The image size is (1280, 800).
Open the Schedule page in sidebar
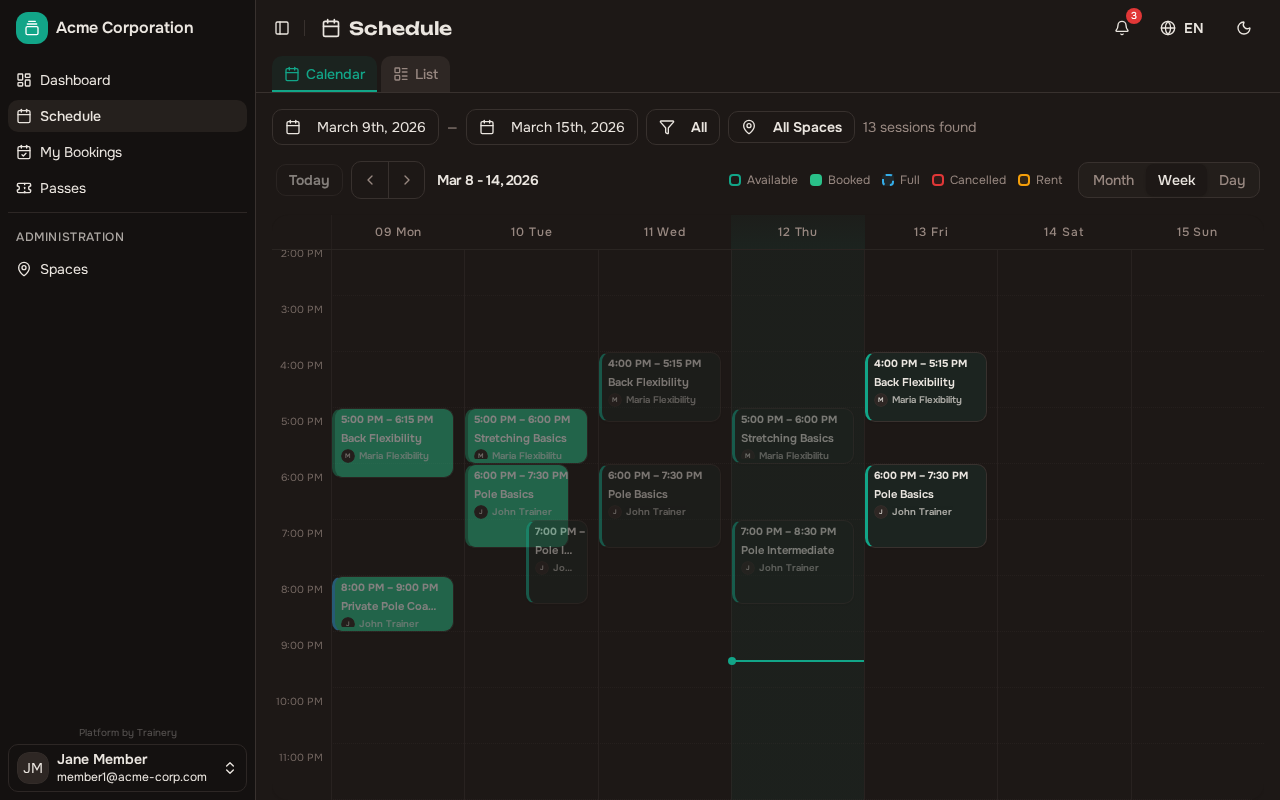[x=127, y=116]
